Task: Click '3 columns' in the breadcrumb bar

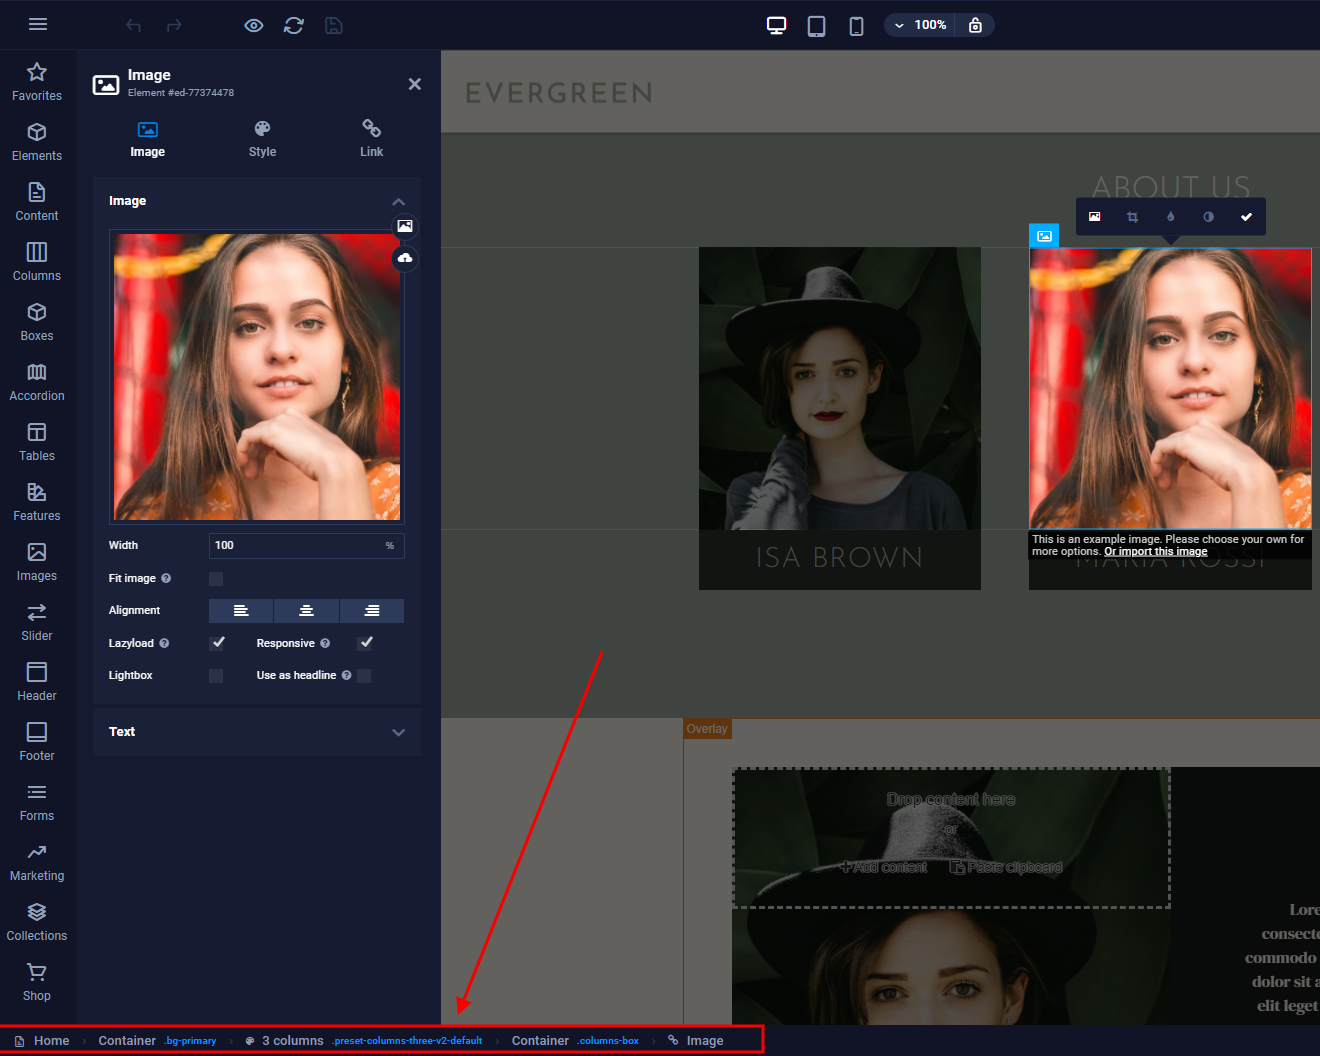Action: point(292,1041)
